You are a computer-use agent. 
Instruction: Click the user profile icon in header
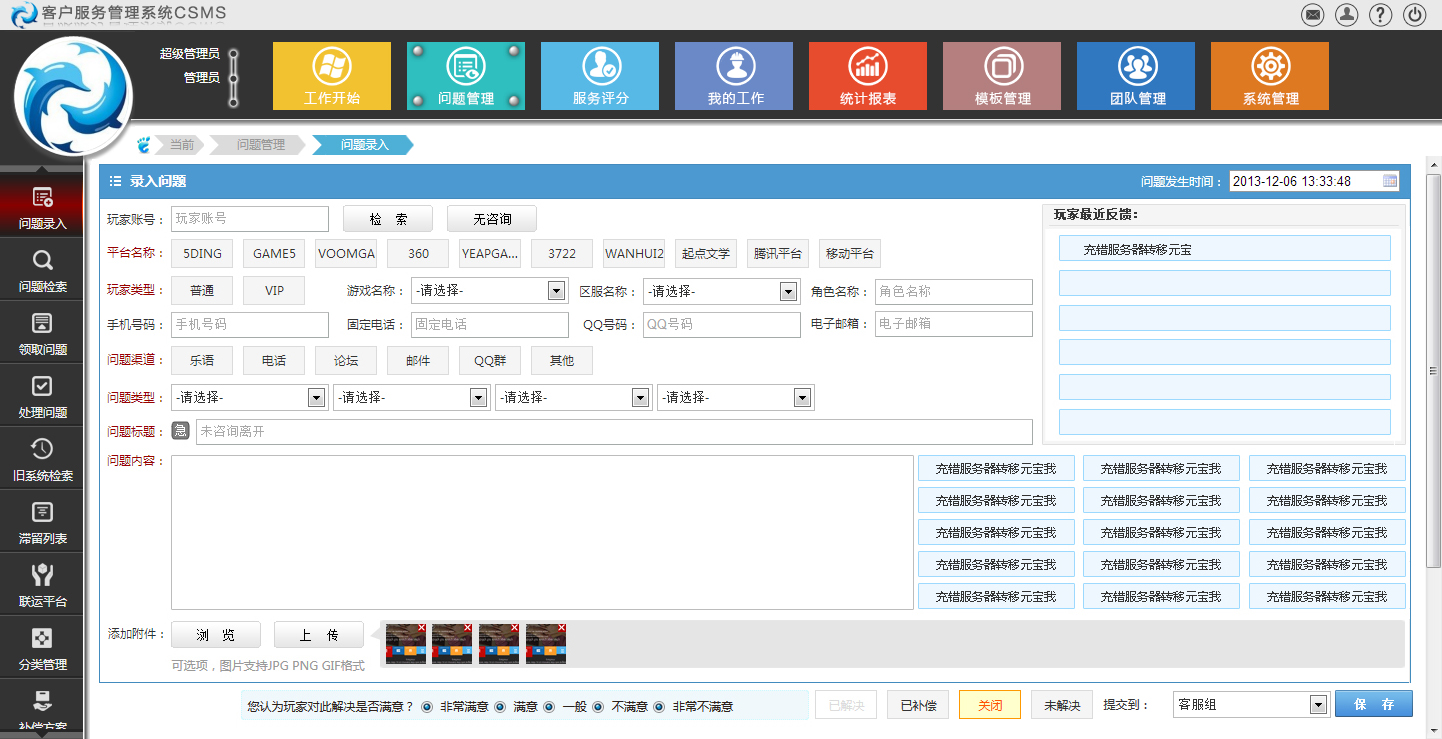click(1347, 15)
